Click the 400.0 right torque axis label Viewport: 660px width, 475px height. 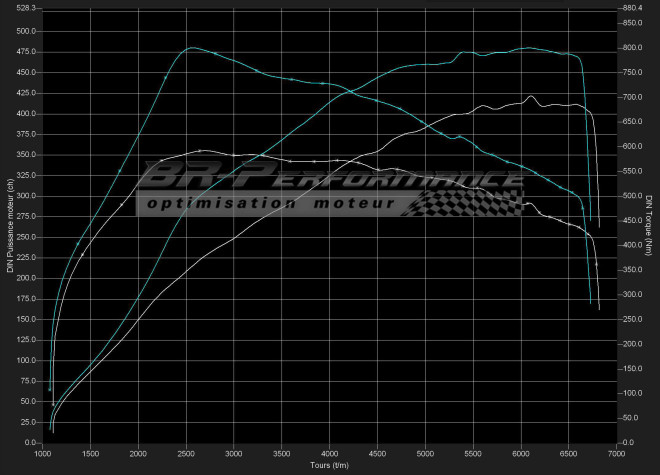tap(632, 245)
